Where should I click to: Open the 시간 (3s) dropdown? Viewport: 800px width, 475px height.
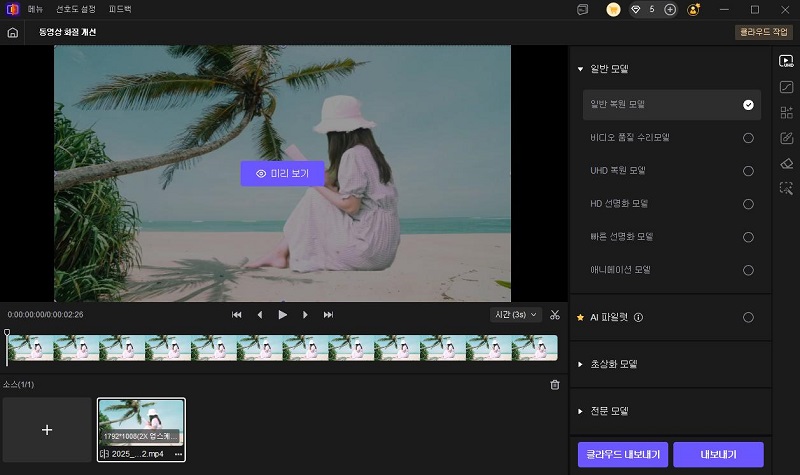[x=516, y=315]
